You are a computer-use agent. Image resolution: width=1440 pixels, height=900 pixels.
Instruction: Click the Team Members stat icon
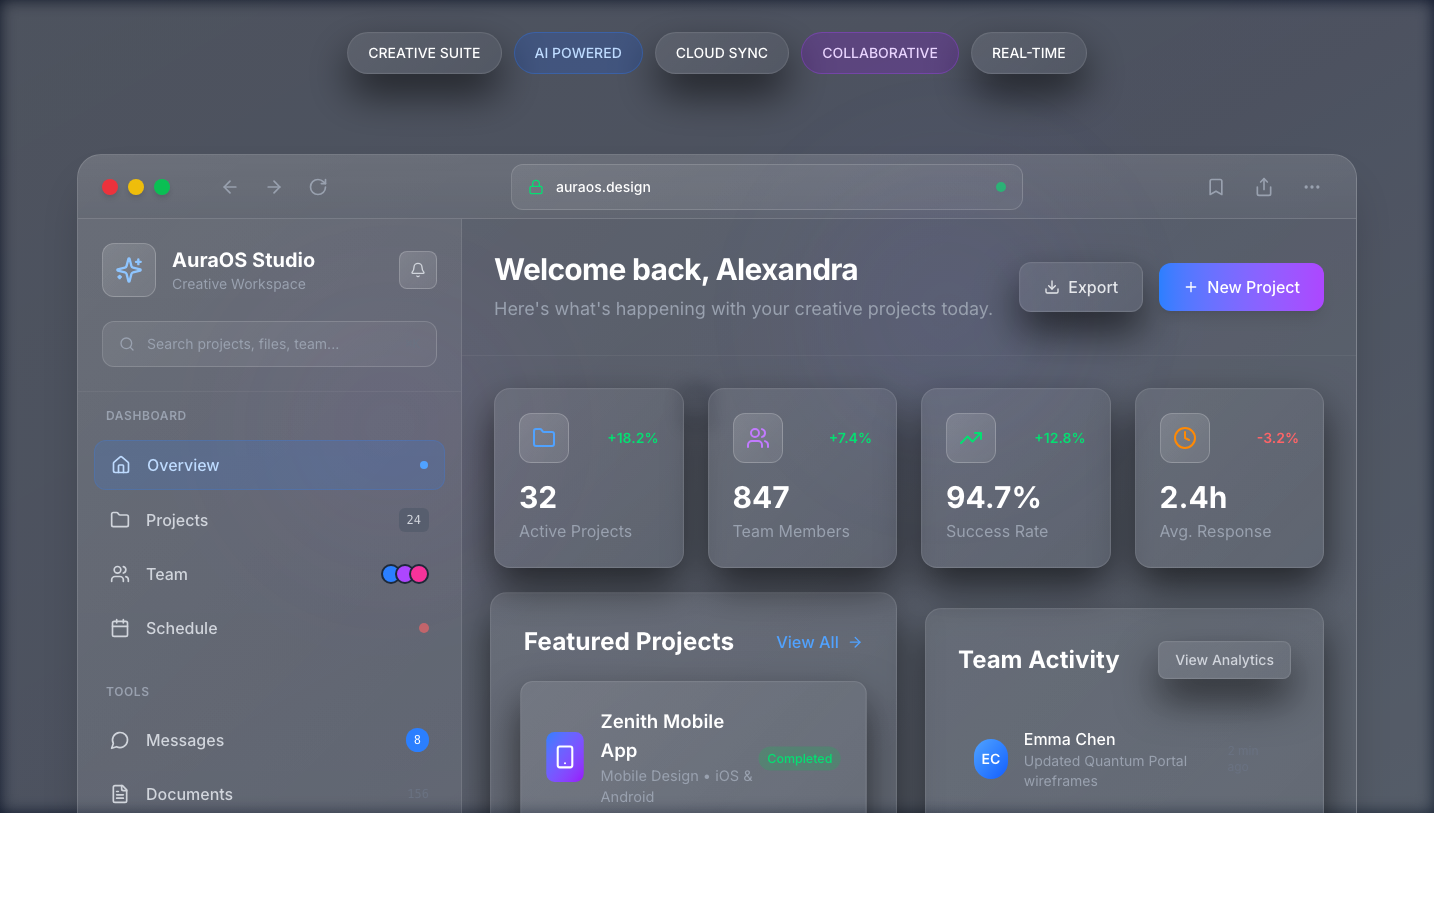pos(757,437)
